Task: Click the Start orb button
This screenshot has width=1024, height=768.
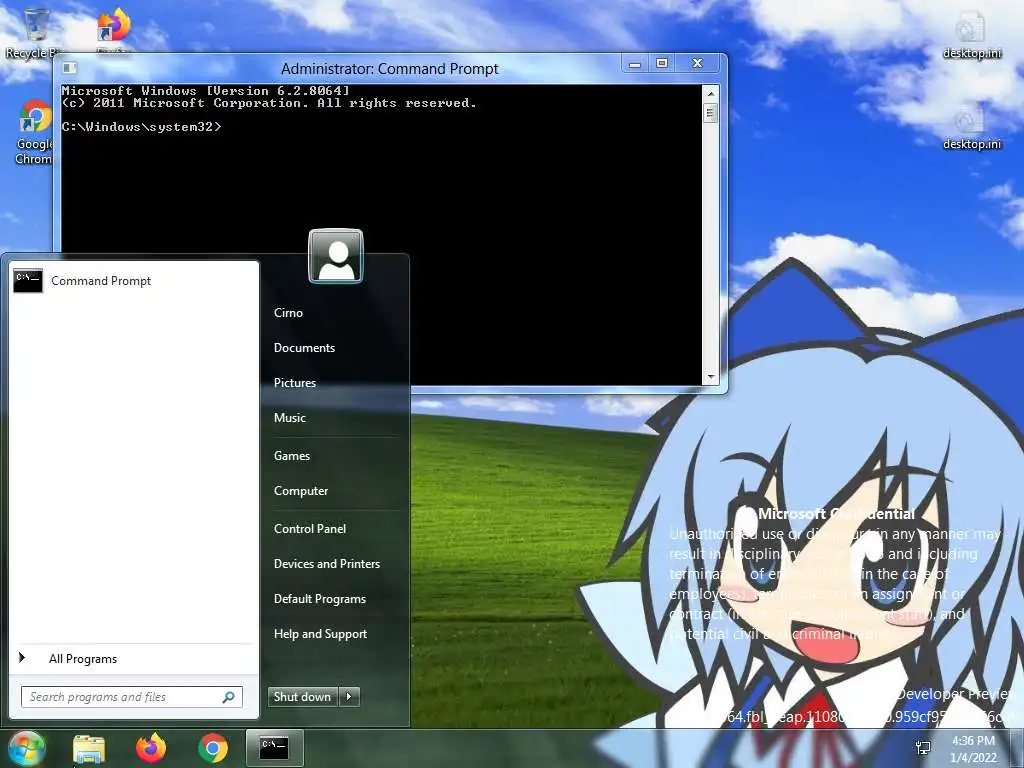Action: click(x=26, y=748)
